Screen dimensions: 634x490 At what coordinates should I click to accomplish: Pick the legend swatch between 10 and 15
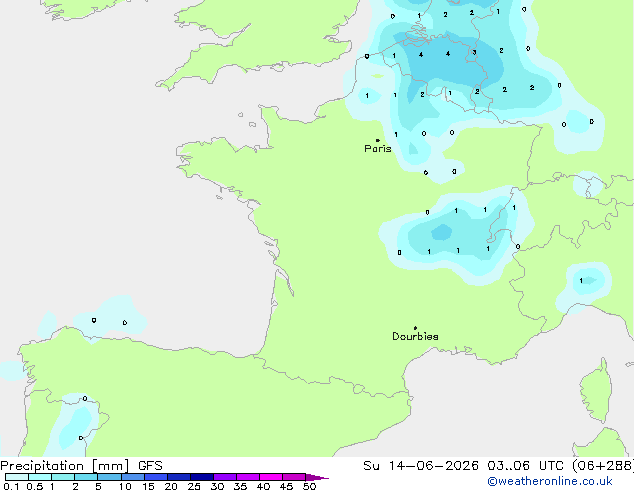[x=133, y=477]
